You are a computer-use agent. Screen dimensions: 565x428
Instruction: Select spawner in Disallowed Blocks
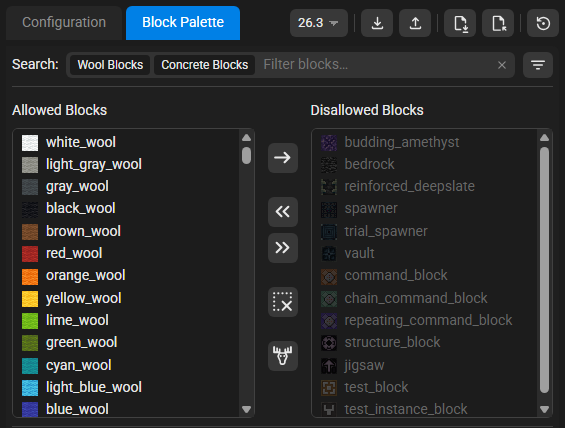tap(425, 209)
